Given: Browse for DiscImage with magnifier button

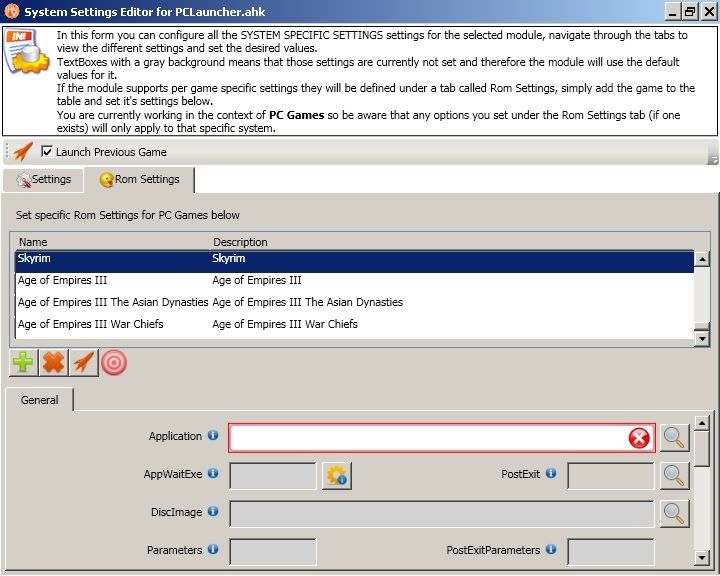Looking at the screenshot, I should point(675,514).
